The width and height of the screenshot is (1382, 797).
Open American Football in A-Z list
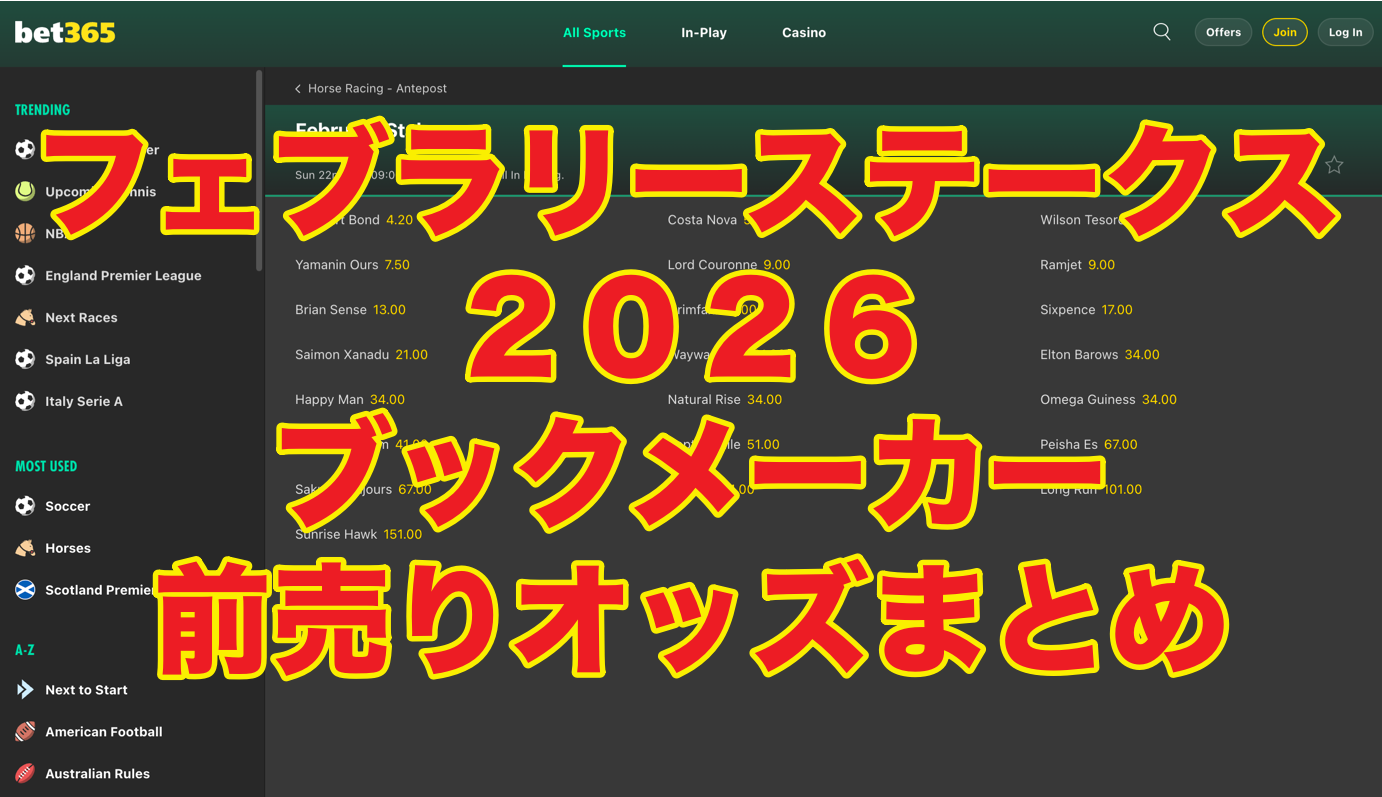(103, 732)
